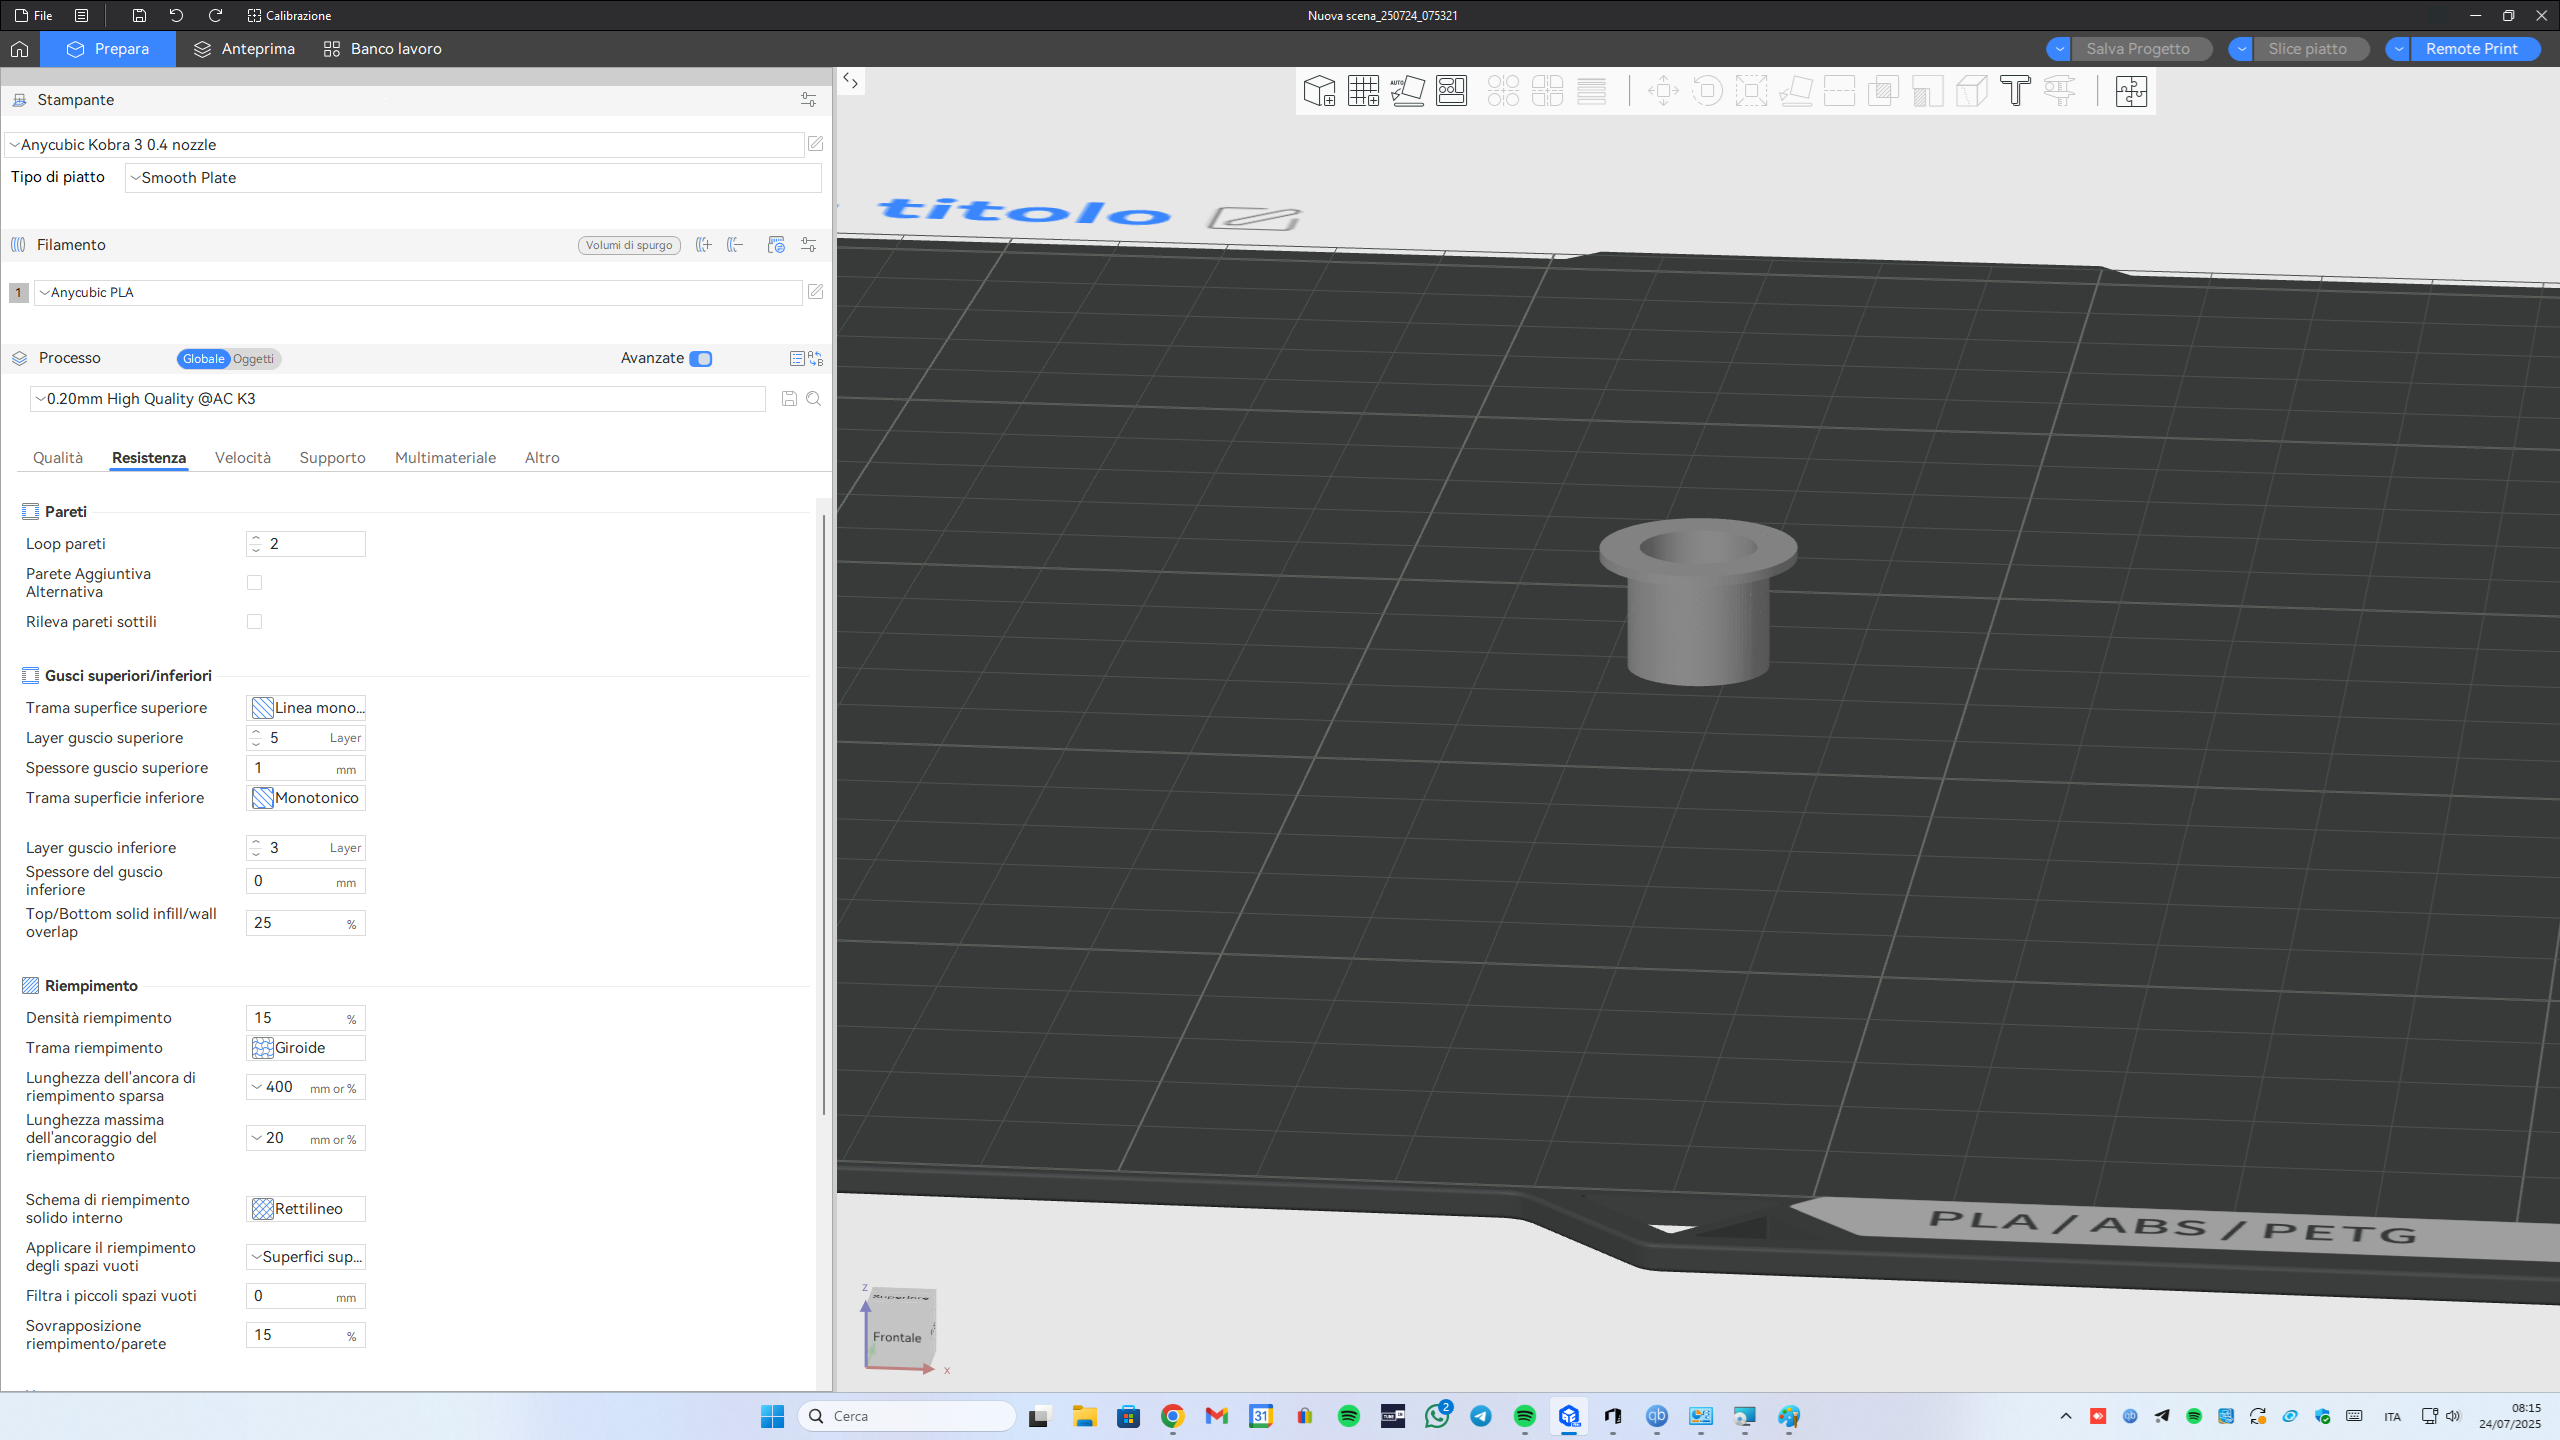The height and width of the screenshot is (1440, 2560).
Task: Run Auto orient from the toolbar
Action: click(1407, 91)
